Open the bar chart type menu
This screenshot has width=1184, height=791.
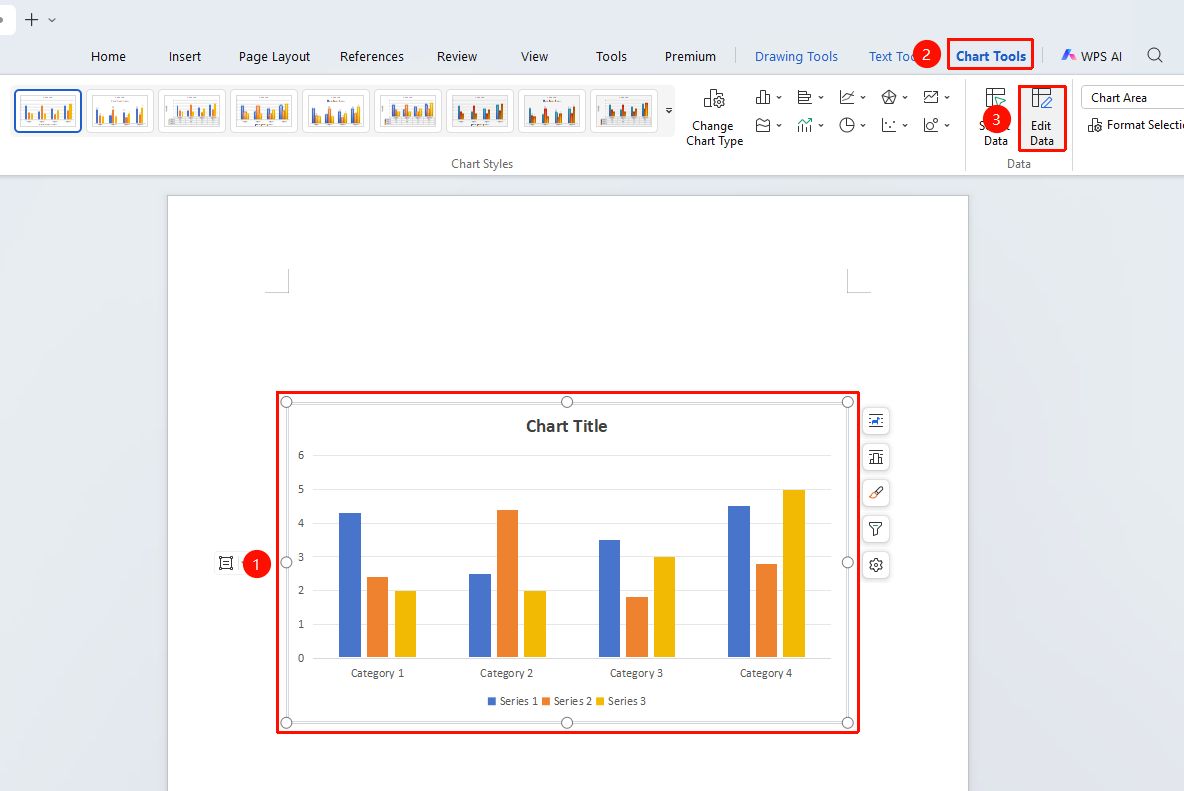coord(809,97)
